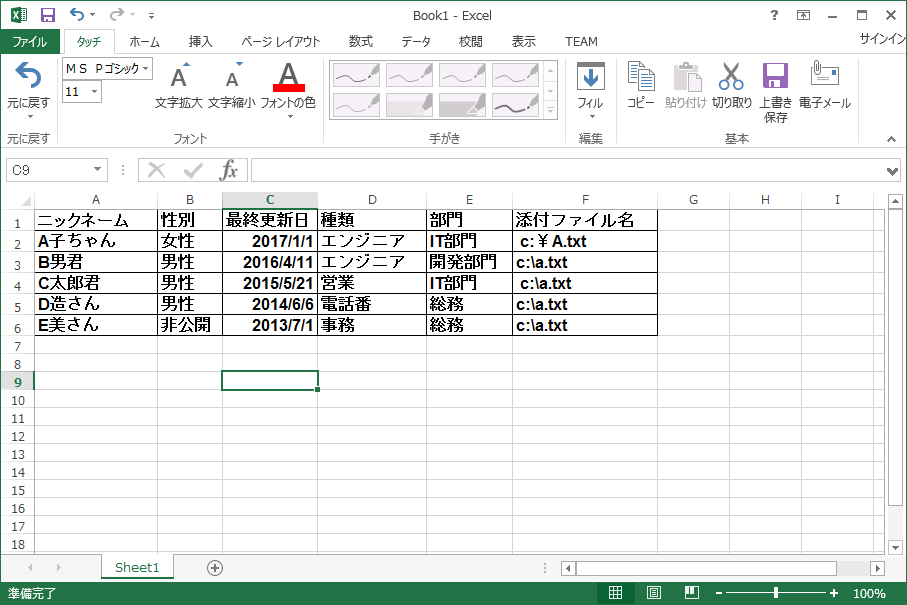This screenshot has width=907, height=605.
Task: Open the font size 11 dropdown
Action: coord(94,91)
